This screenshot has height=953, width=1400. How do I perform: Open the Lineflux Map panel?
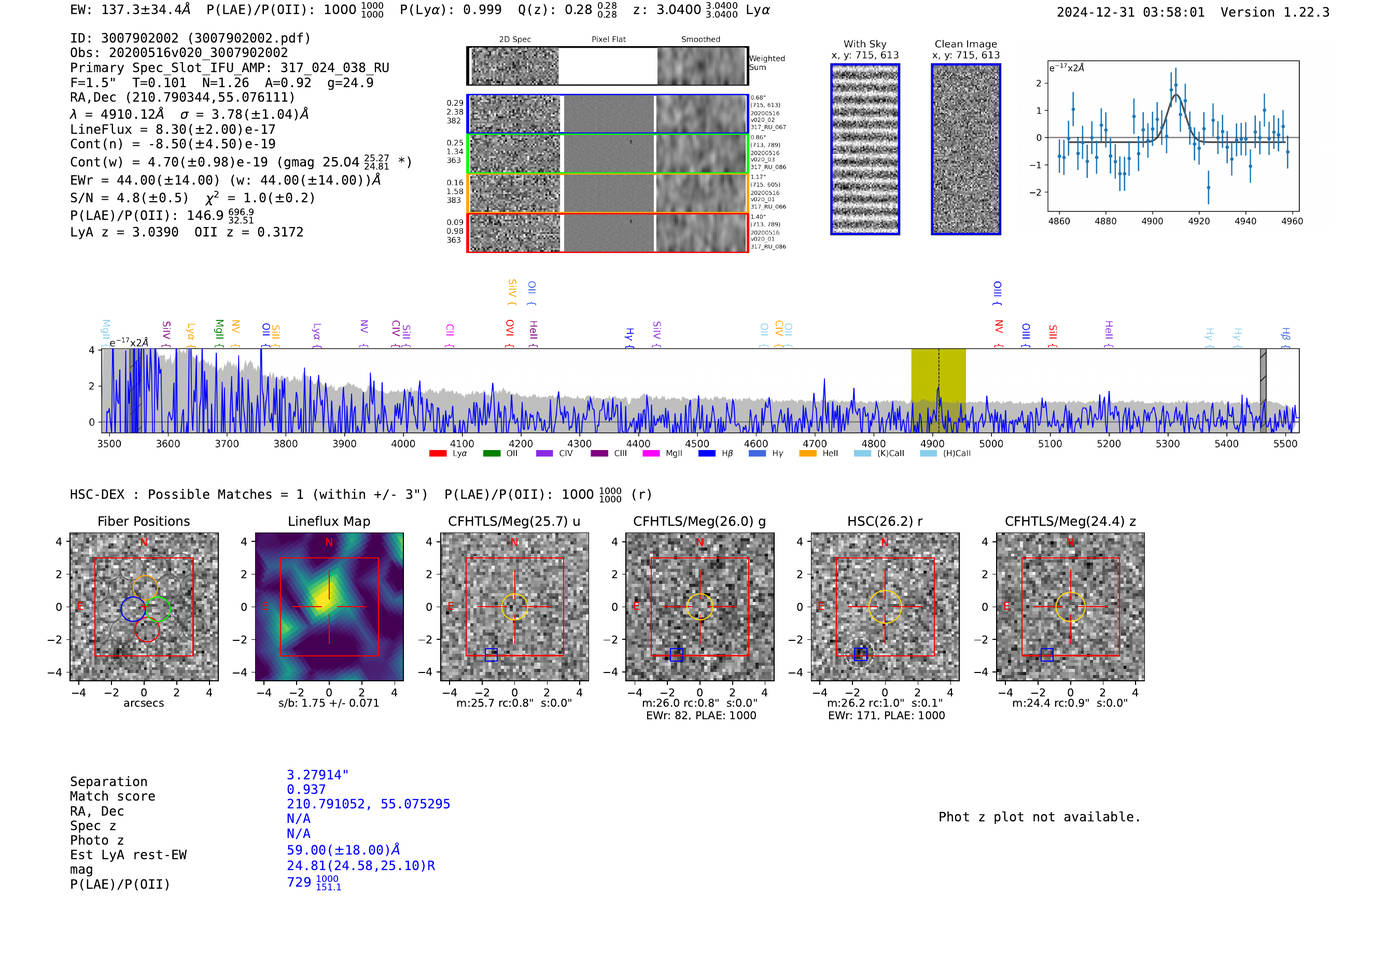(x=329, y=607)
